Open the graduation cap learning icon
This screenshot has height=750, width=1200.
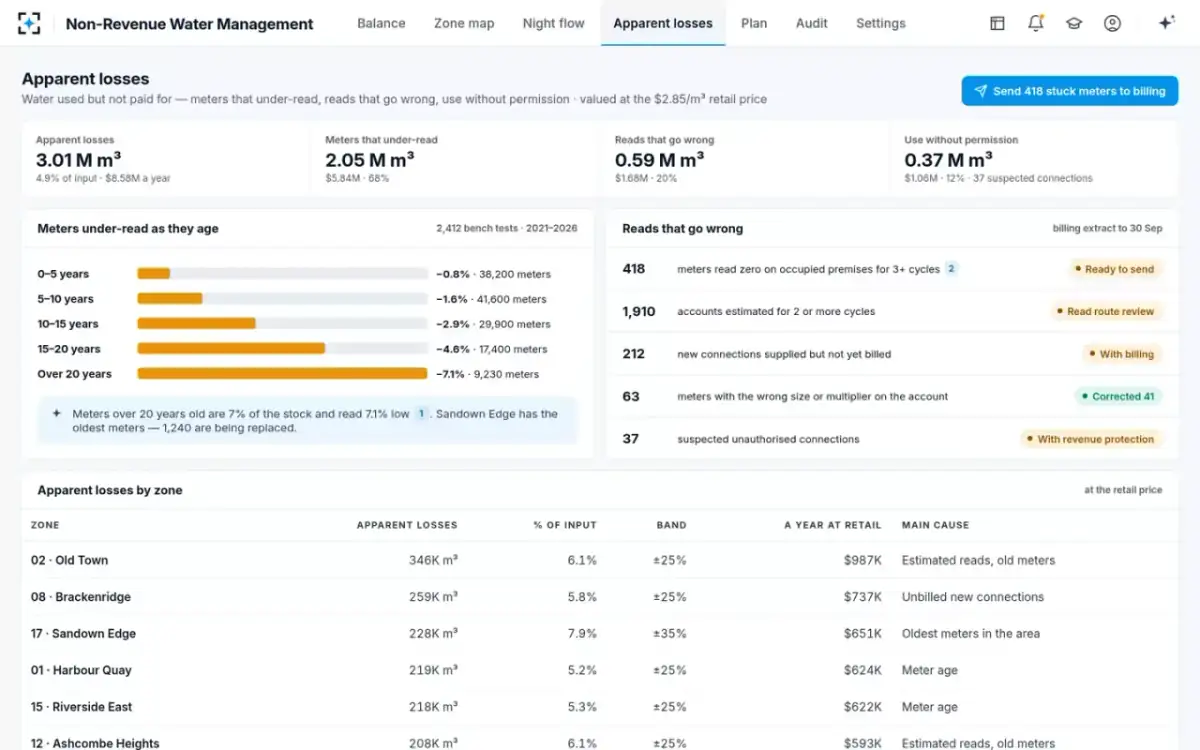1074,23
